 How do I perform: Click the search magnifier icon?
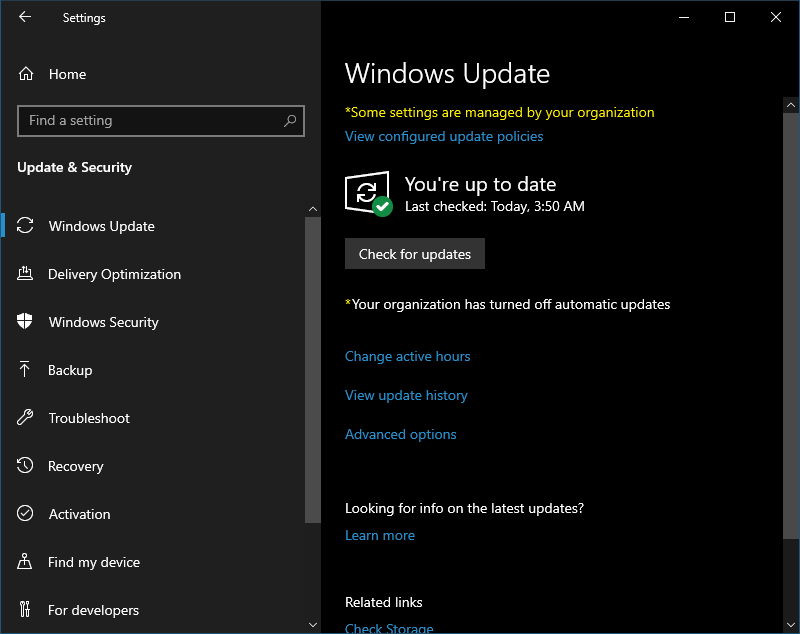click(290, 121)
